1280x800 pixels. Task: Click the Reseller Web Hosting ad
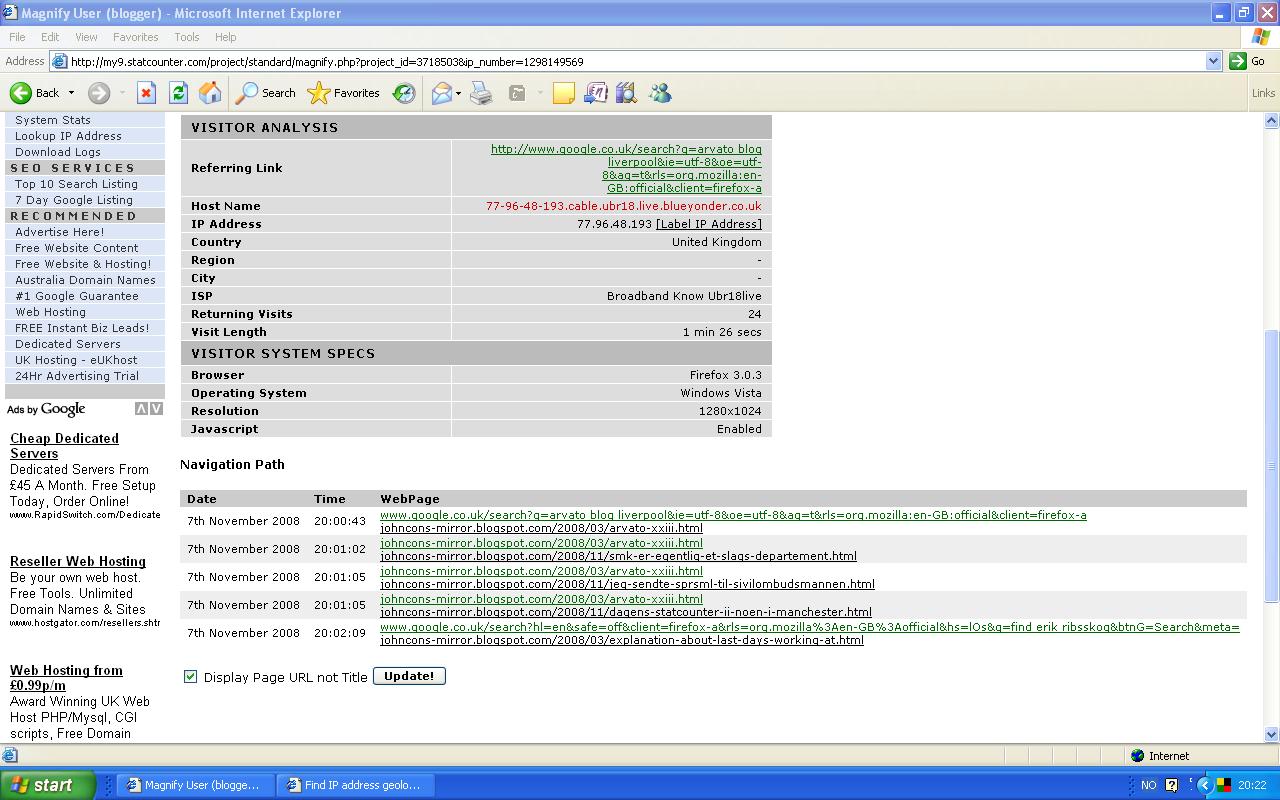click(78, 562)
